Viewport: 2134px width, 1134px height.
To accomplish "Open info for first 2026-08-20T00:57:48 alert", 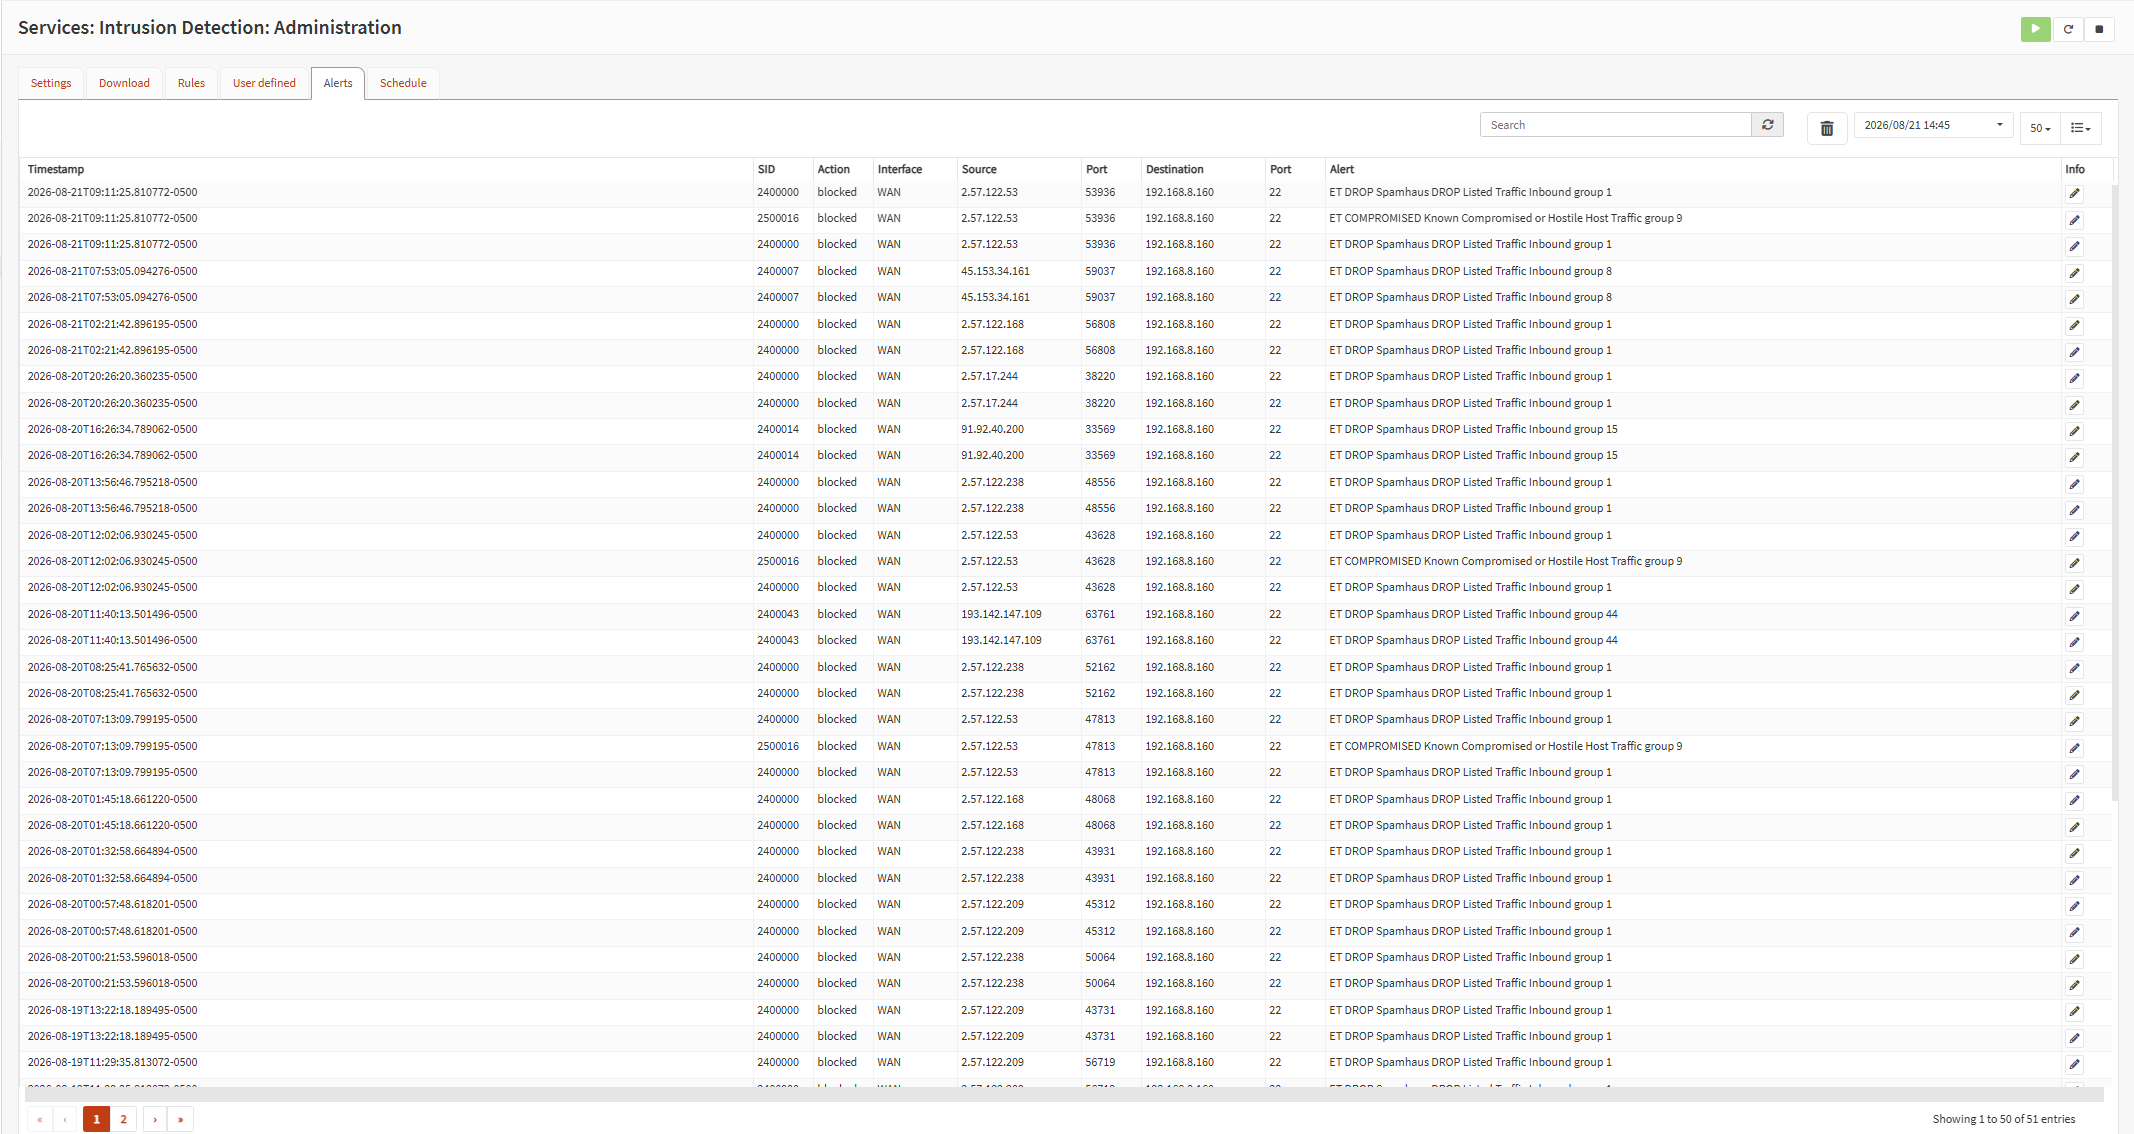I will coord(2075,906).
